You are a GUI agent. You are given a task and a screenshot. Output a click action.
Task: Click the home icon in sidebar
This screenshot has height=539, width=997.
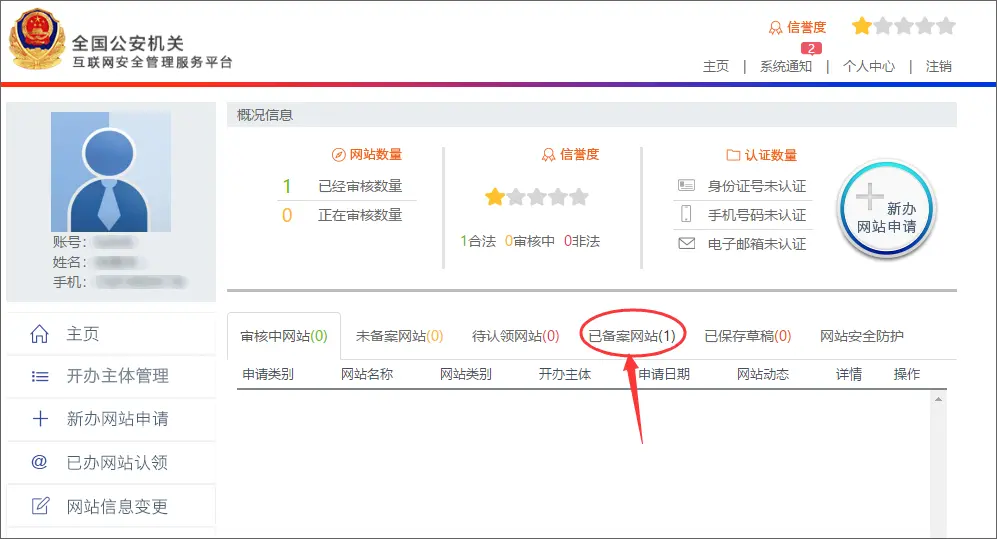[40, 334]
